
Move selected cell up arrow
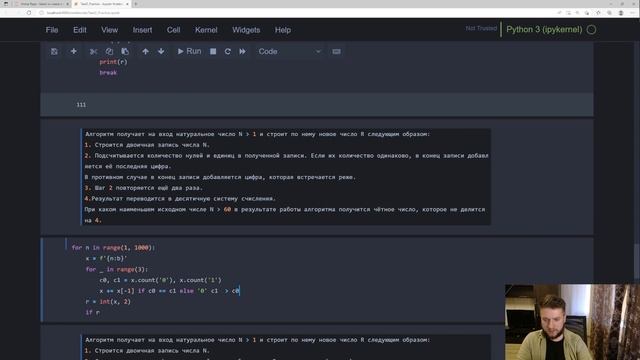click(x=145, y=51)
